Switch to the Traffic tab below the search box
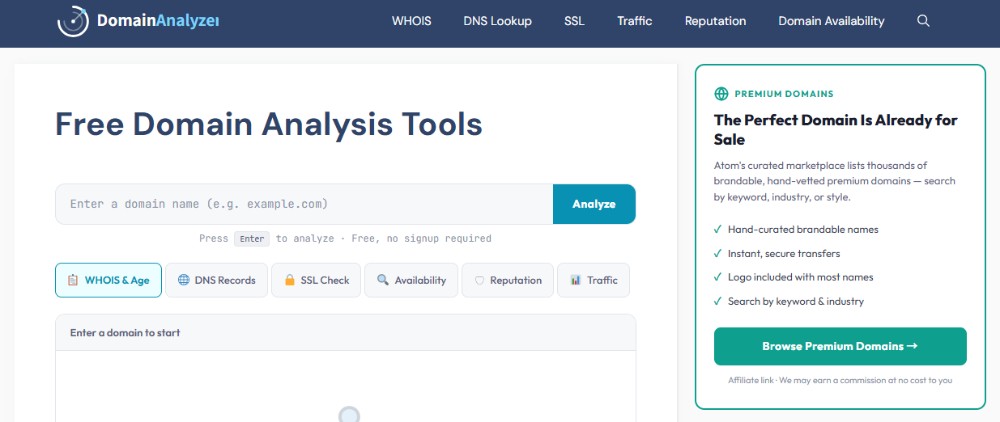The image size is (1000, 422). click(594, 280)
